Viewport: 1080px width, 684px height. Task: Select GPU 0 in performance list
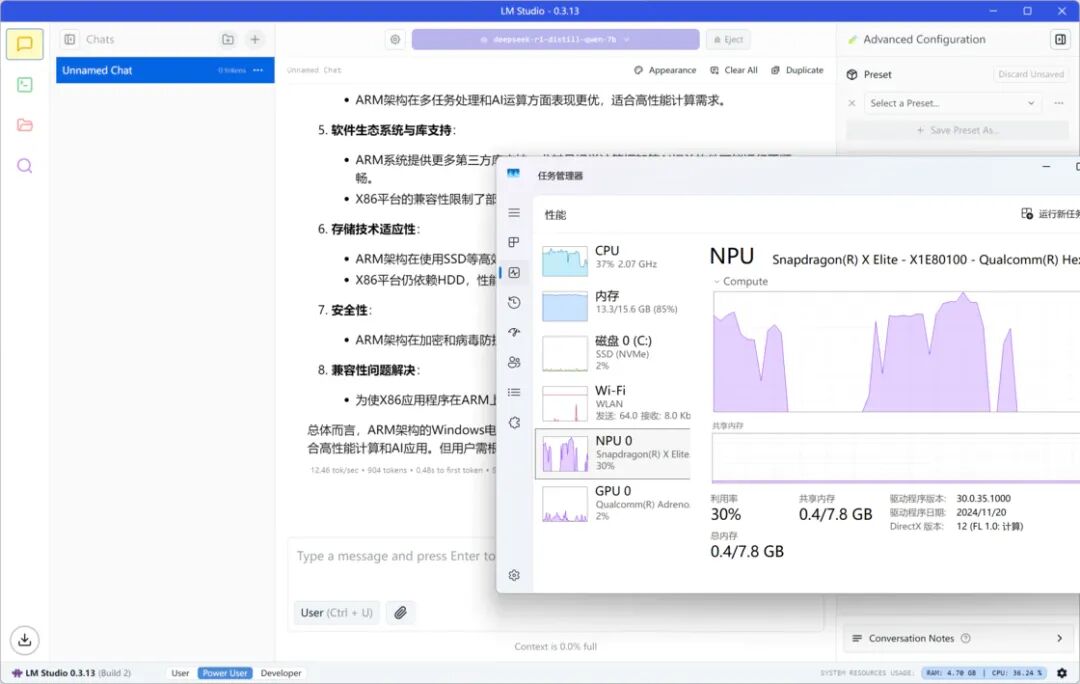pyautogui.click(x=613, y=504)
